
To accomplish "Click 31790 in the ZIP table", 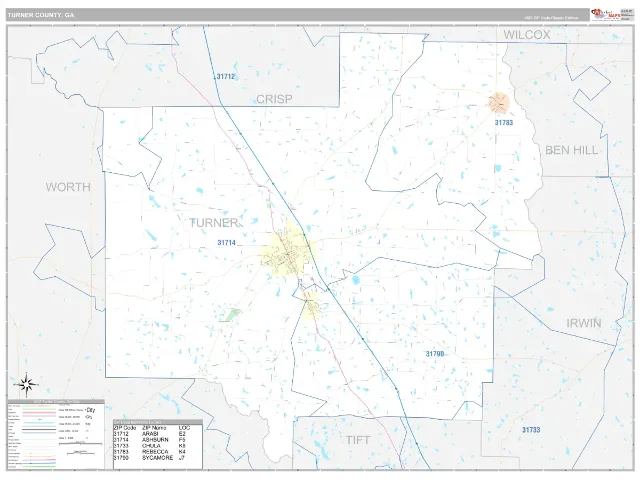I will [x=121, y=458].
